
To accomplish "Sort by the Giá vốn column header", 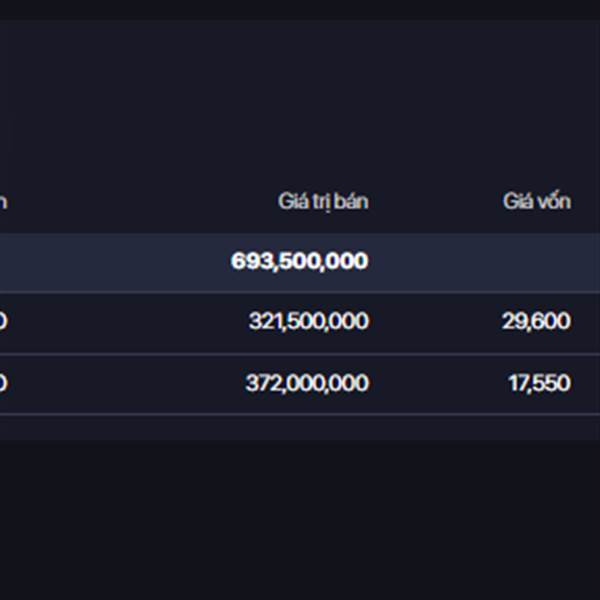I will (x=536, y=201).
